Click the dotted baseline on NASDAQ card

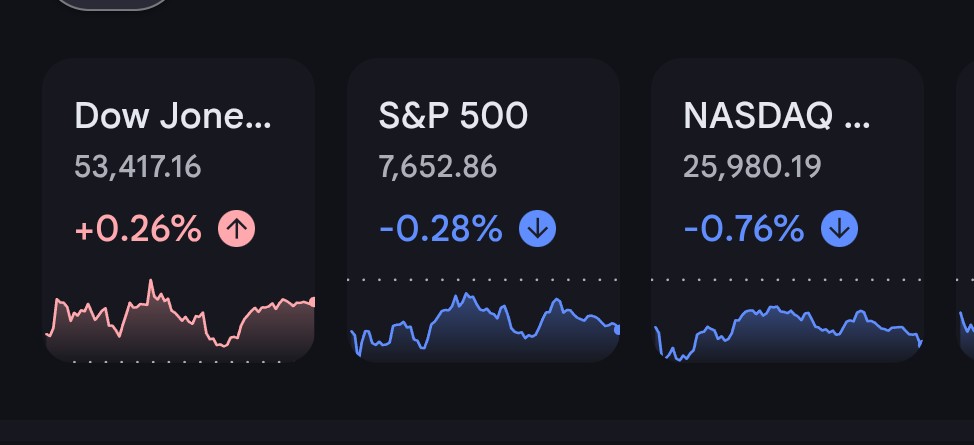[x=788, y=280]
